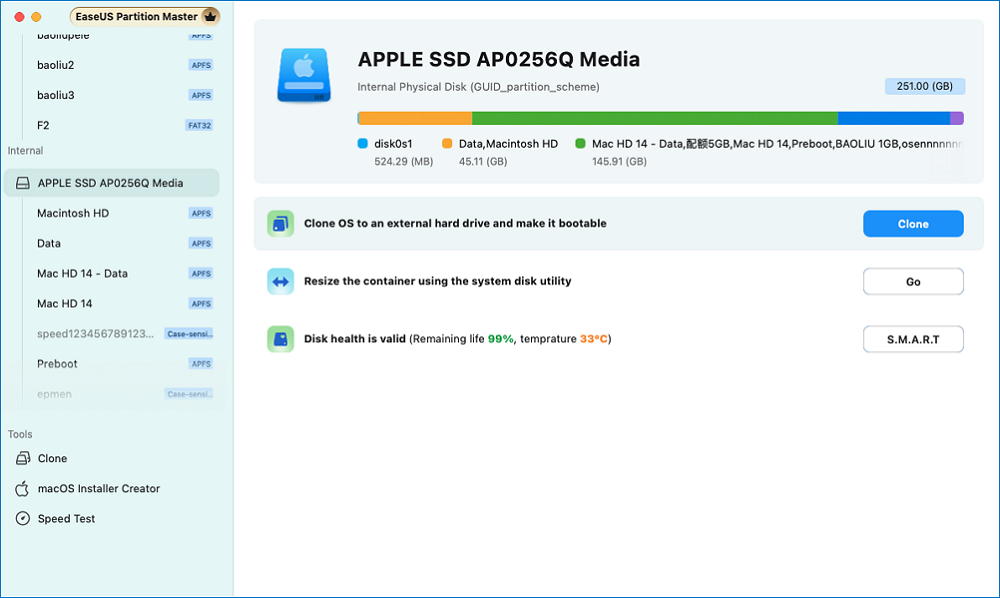This screenshot has height=598, width=1000.
Task: Select the APPLE SSD disk icon in sidebar
Action: [22, 184]
